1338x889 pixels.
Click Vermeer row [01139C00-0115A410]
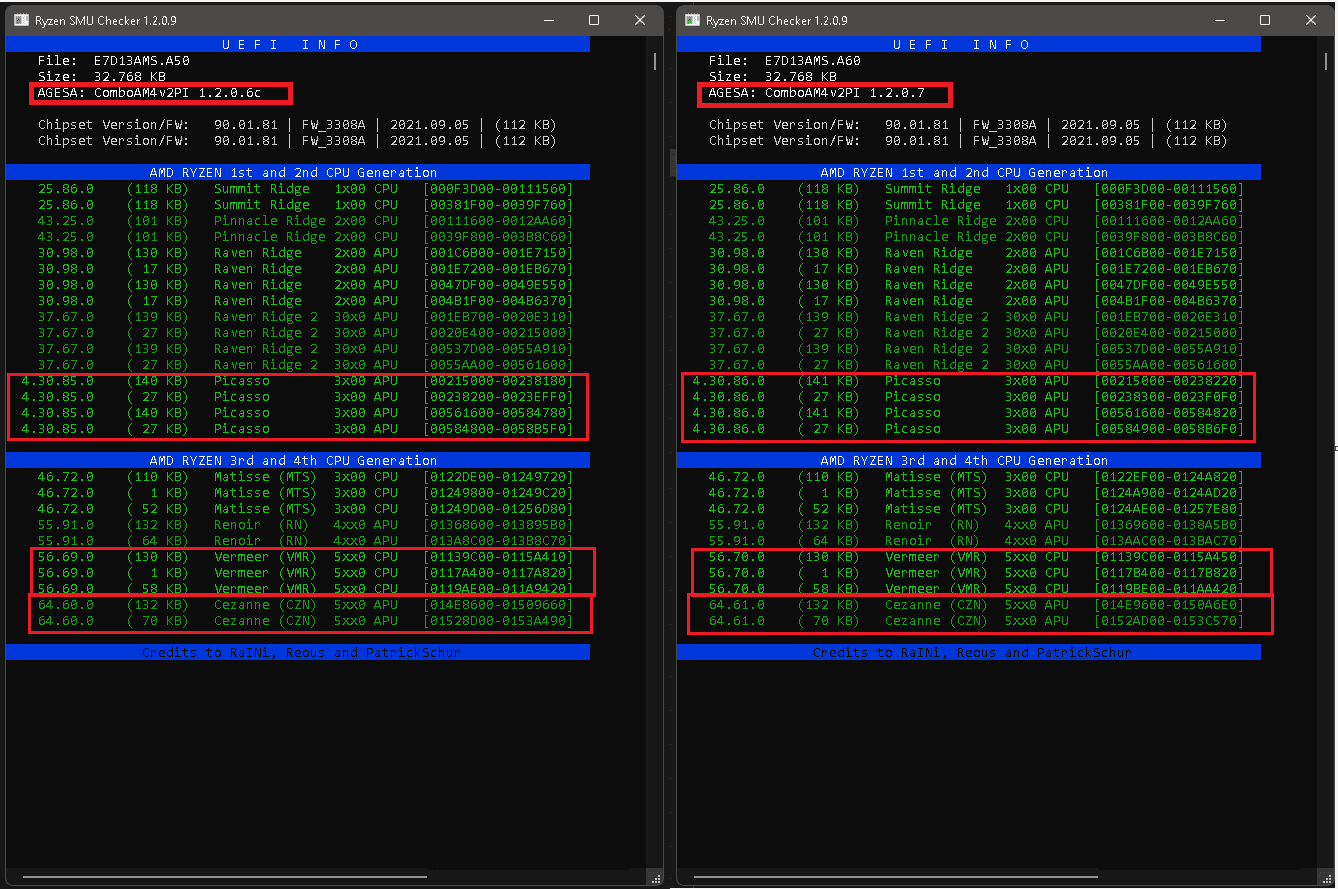click(x=306, y=557)
